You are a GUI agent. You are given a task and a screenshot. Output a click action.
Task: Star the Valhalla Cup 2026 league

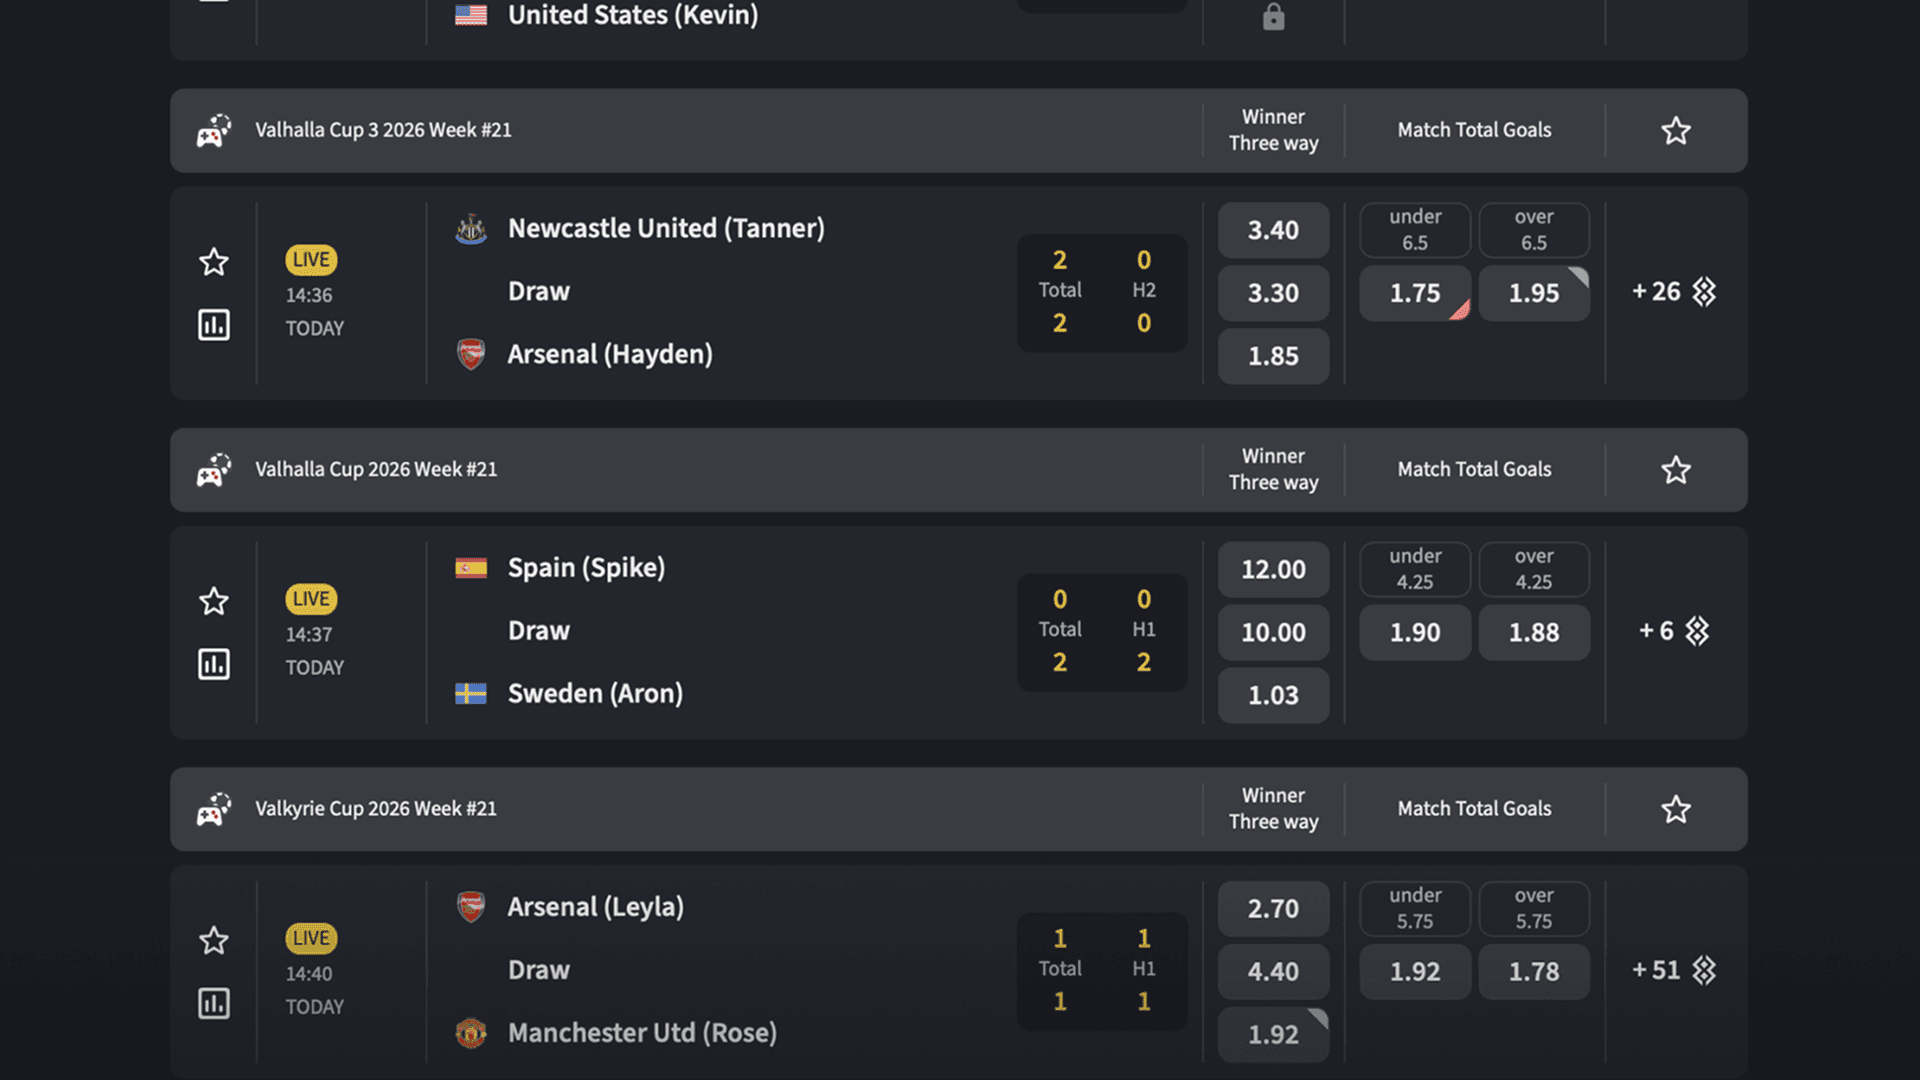1676,469
